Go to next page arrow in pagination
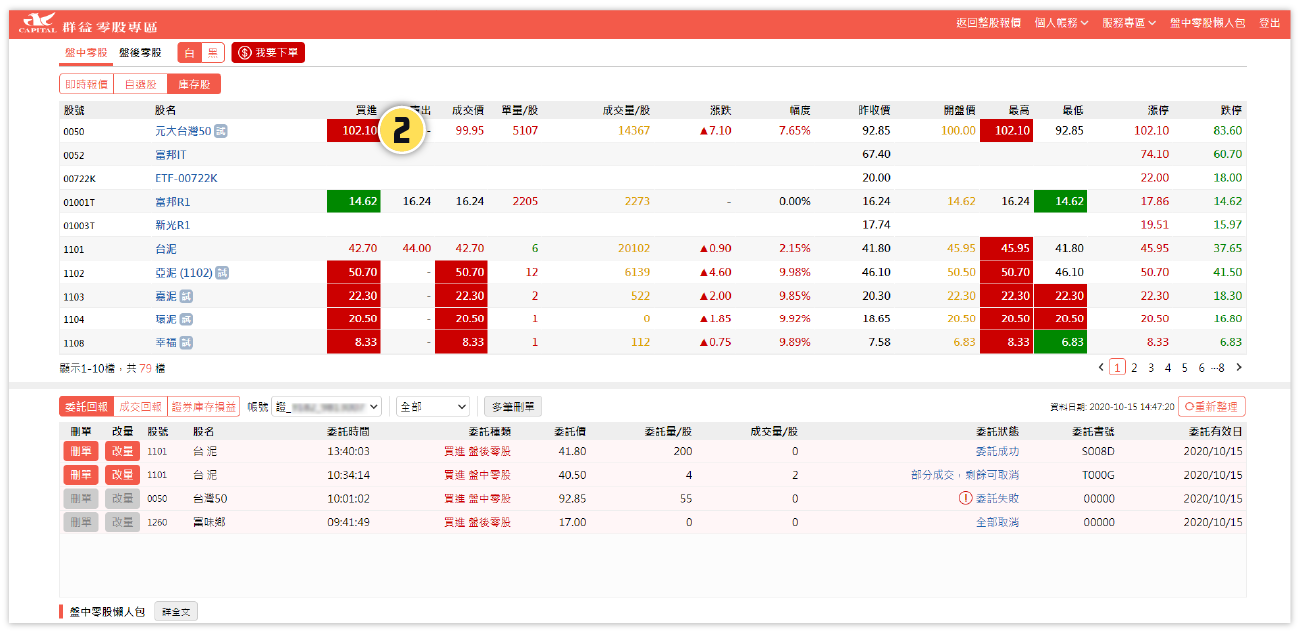This screenshot has height=633, width=1300. pyautogui.click(x=1239, y=367)
